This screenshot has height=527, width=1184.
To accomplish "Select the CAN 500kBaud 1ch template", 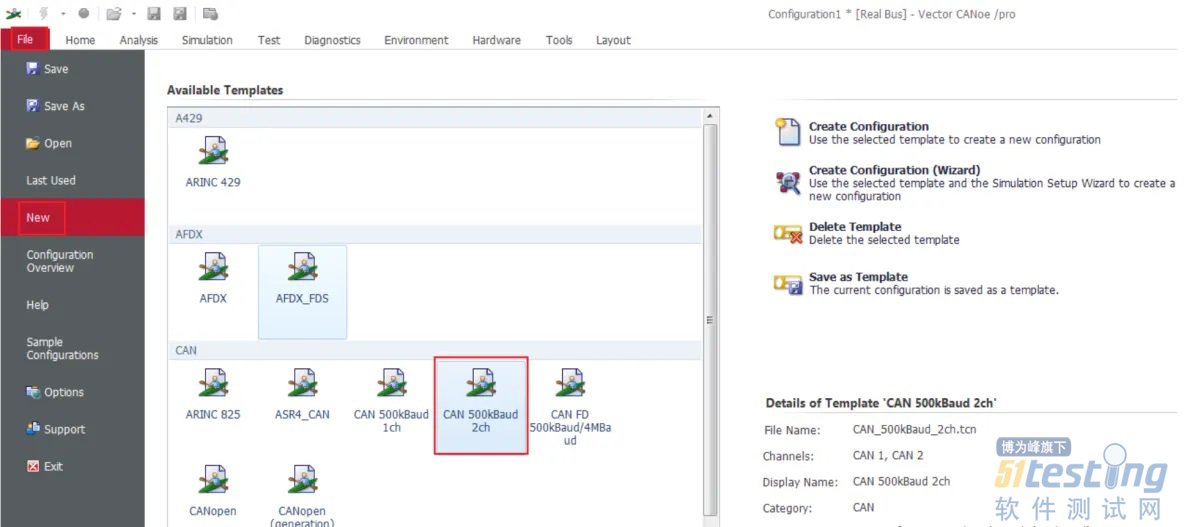I will [391, 401].
